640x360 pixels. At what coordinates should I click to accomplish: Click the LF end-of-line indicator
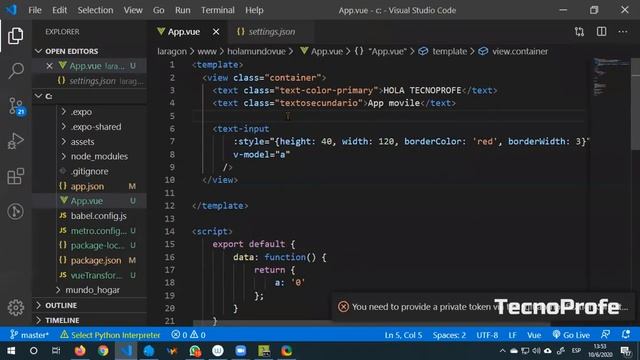click(512, 335)
